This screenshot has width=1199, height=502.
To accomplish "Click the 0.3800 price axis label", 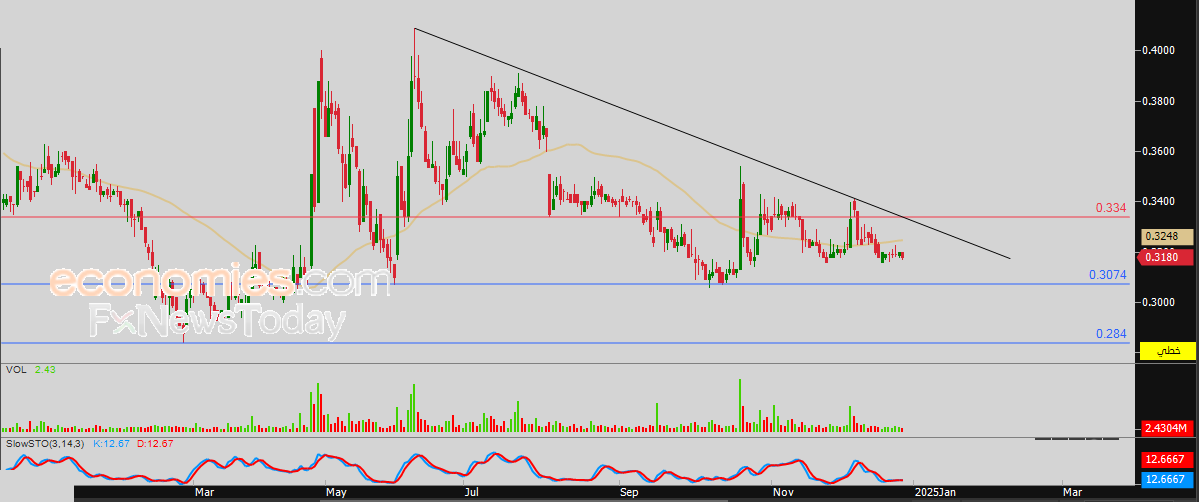I will 1159,101.
